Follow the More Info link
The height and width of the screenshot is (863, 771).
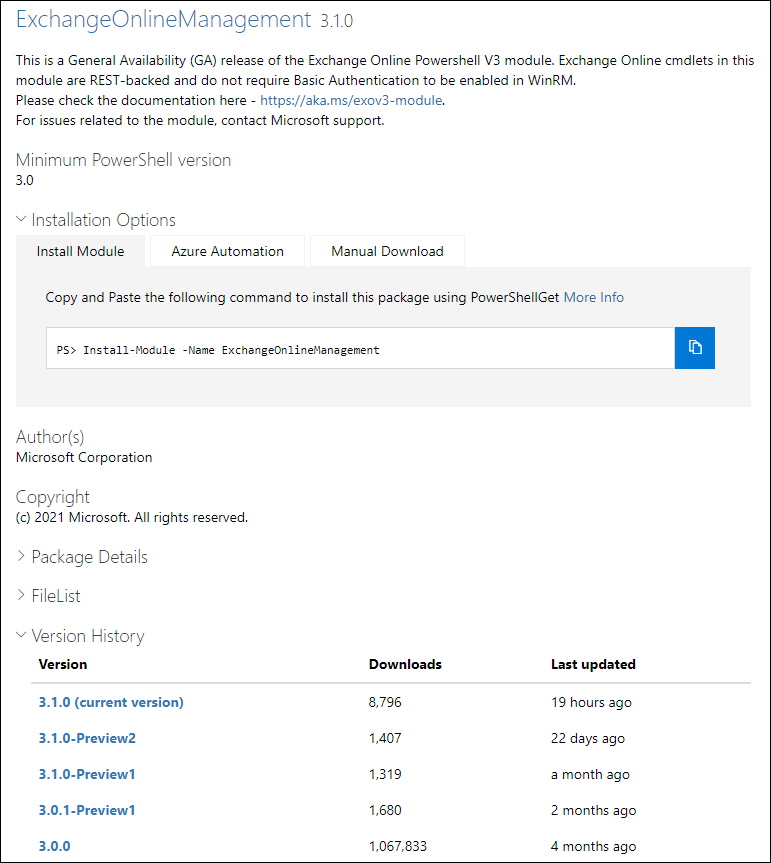(594, 297)
